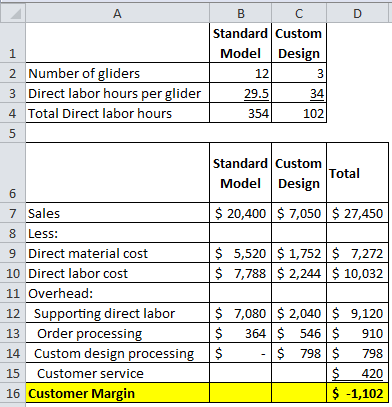Select value $ 10,032
The image size is (392, 407).
357,273
